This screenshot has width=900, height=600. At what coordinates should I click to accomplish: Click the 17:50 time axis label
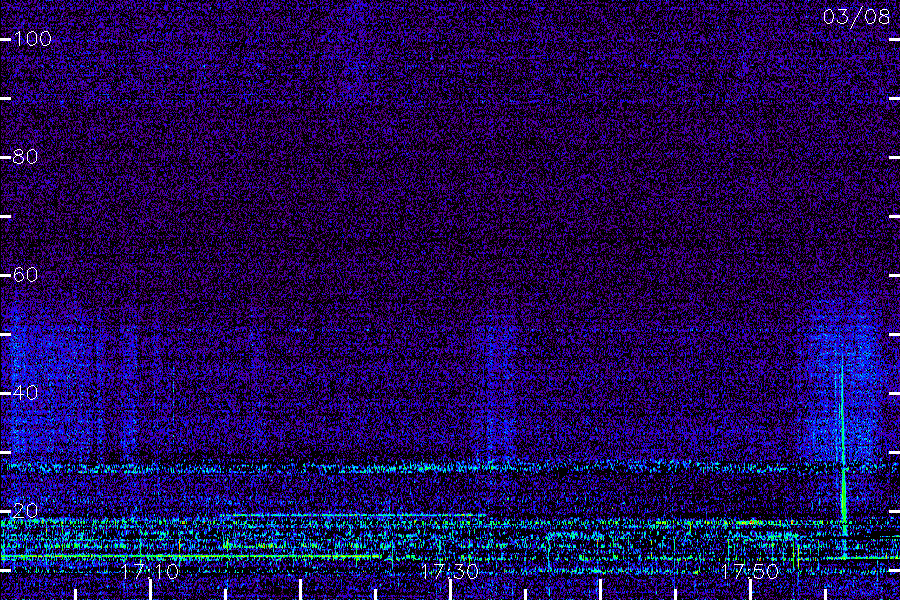point(750,571)
